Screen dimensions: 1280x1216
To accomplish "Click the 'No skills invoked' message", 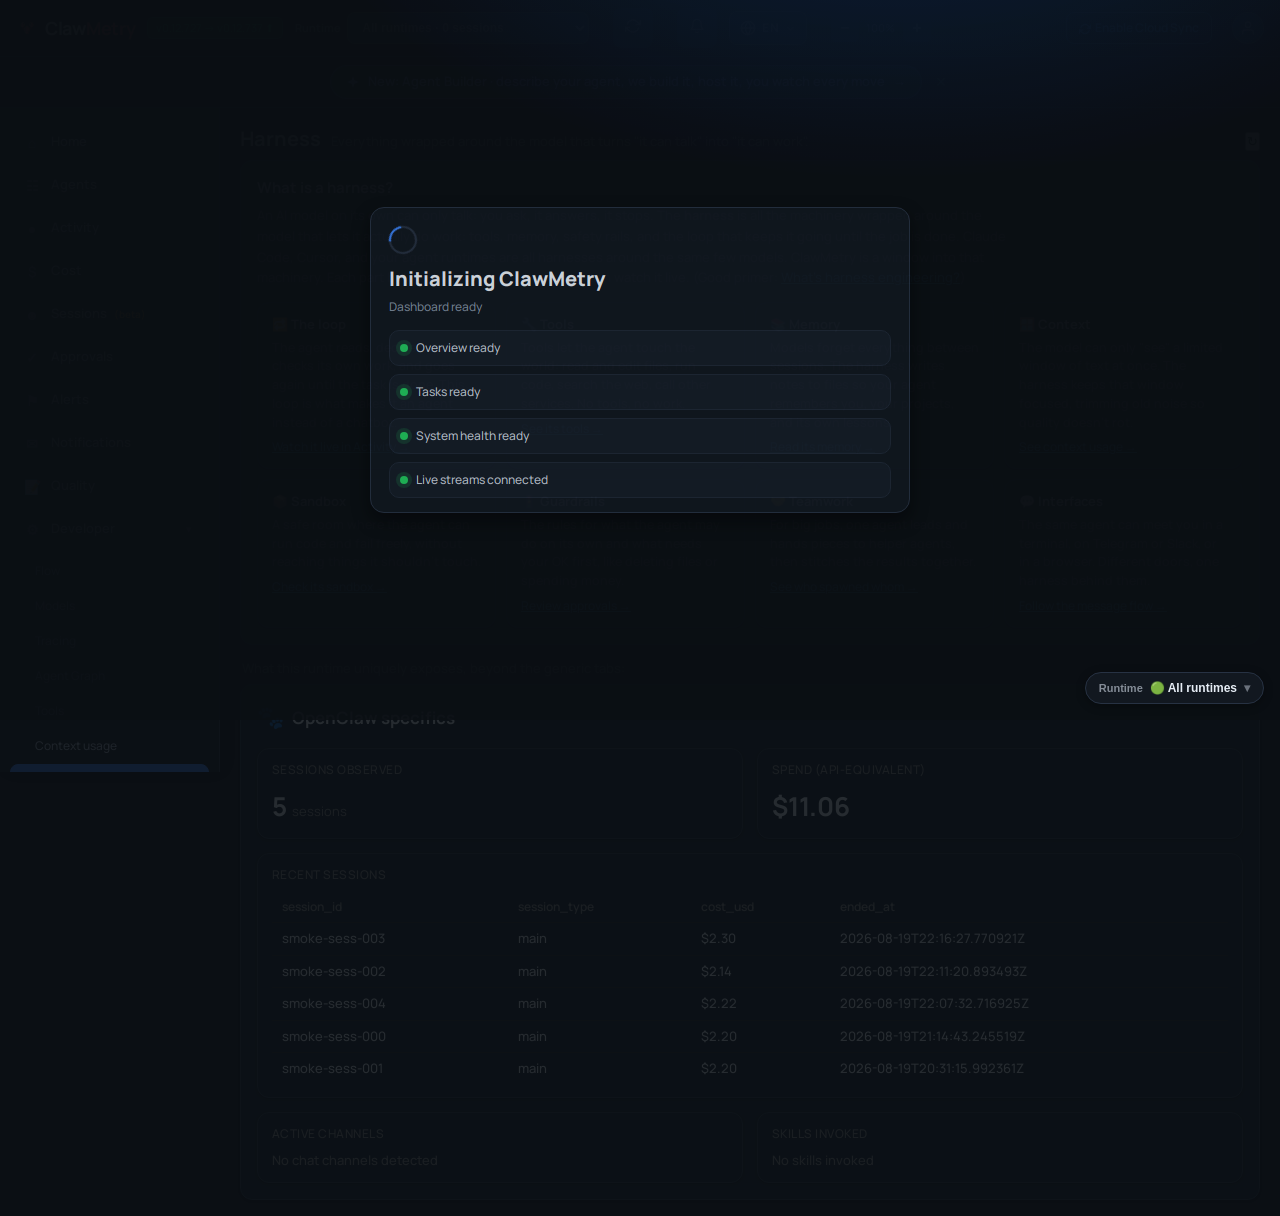I will 823,1161.
